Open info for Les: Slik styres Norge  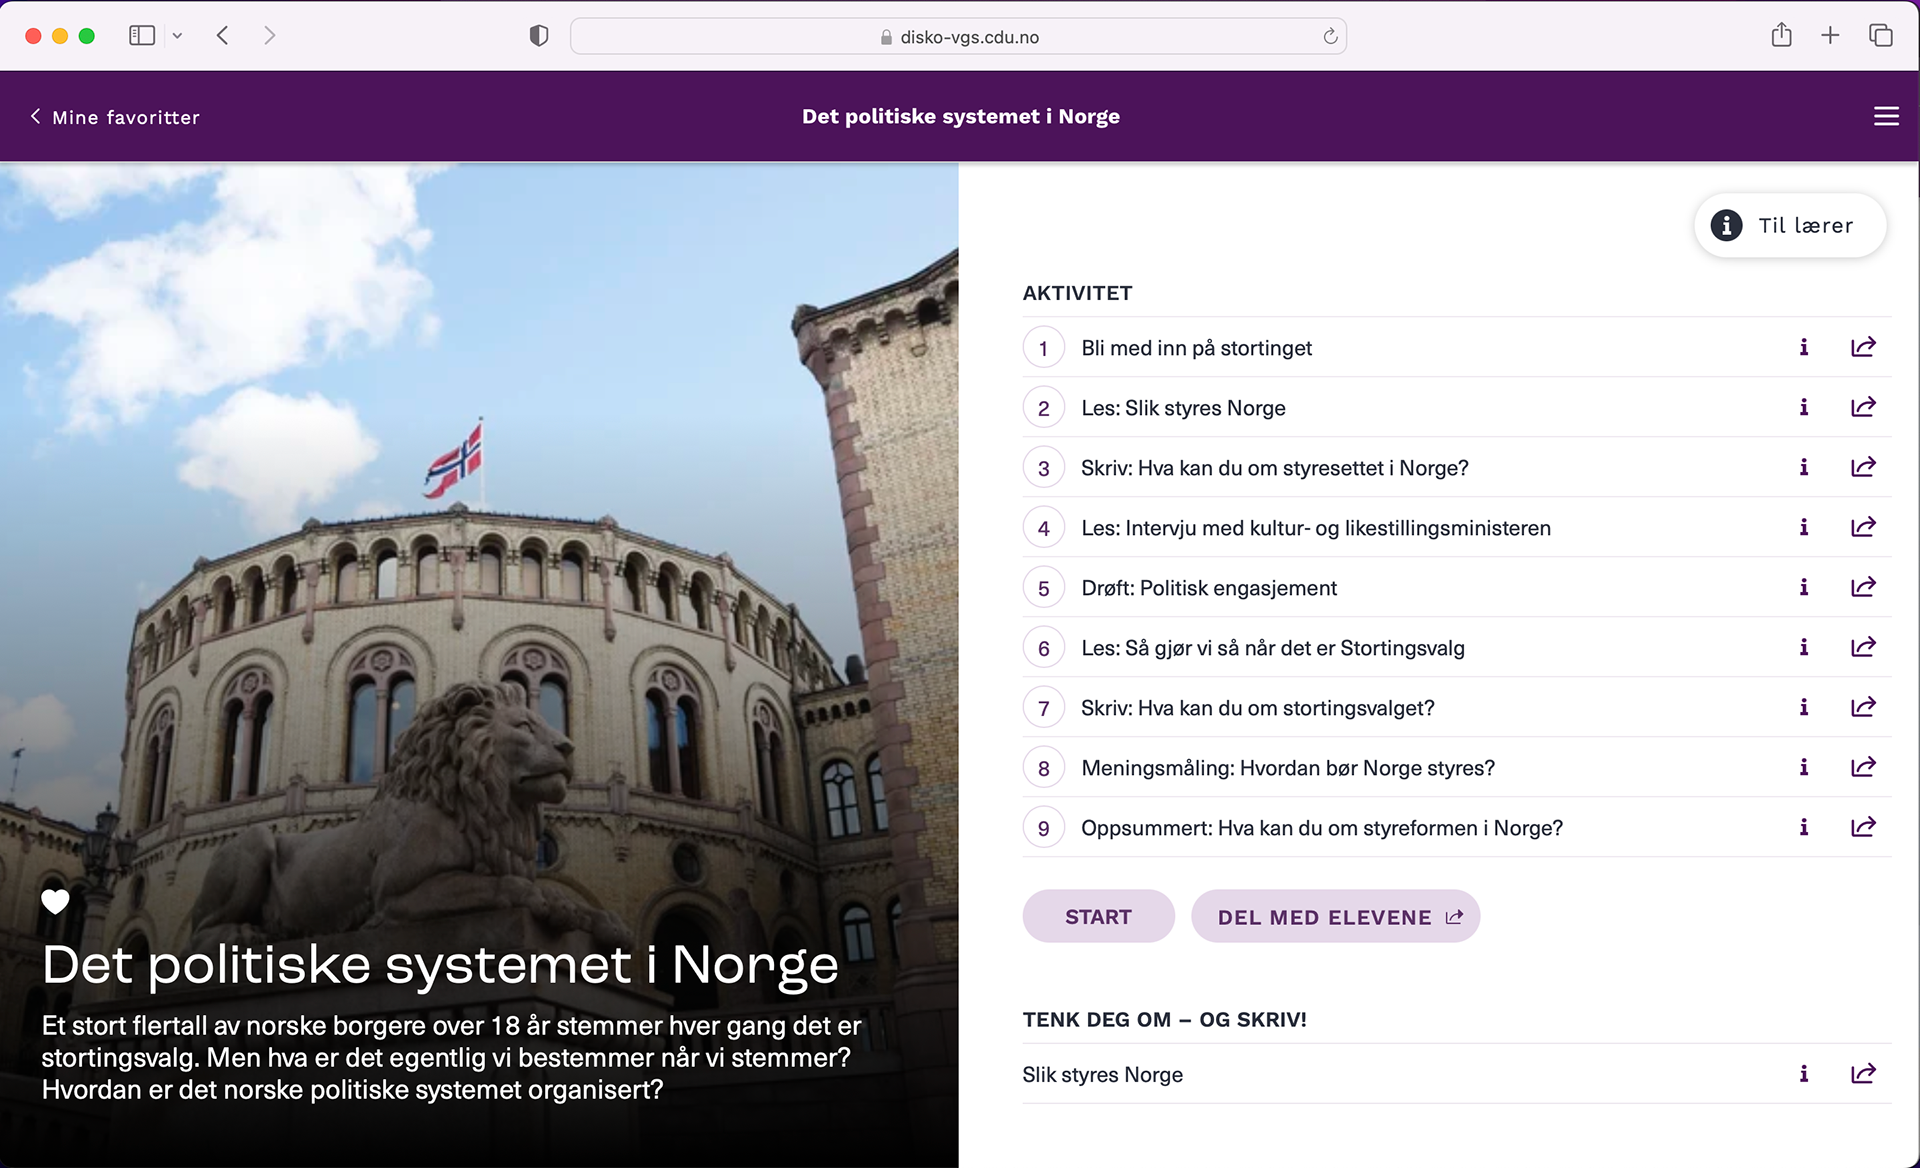click(1804, 407)
